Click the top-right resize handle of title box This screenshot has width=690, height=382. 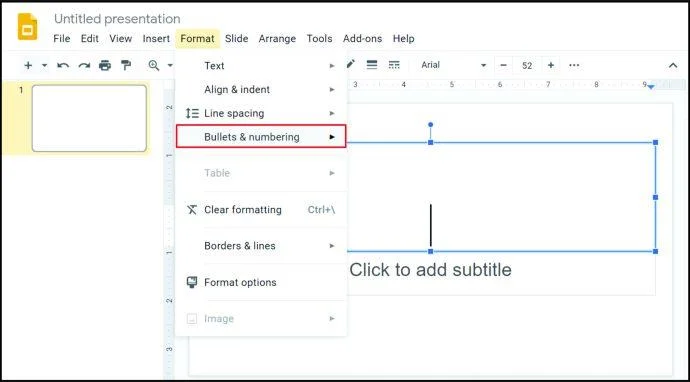point(655,143)
